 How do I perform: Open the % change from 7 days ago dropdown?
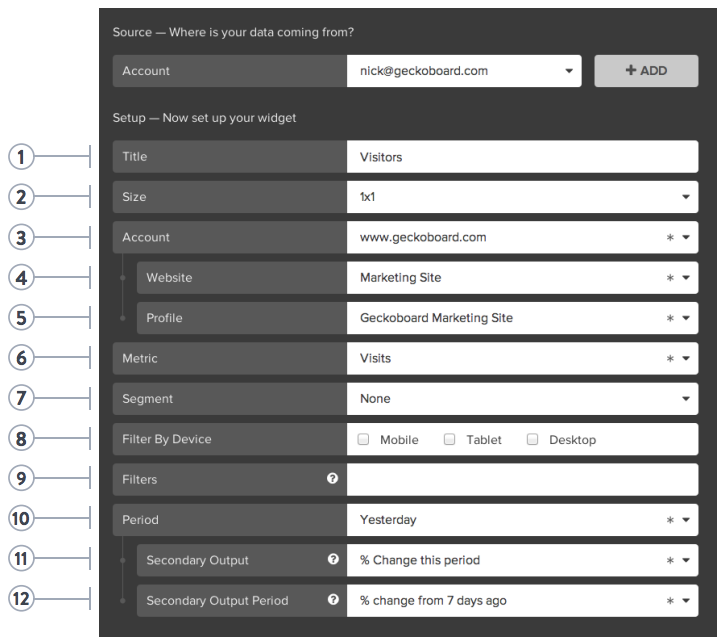[522, 601]
